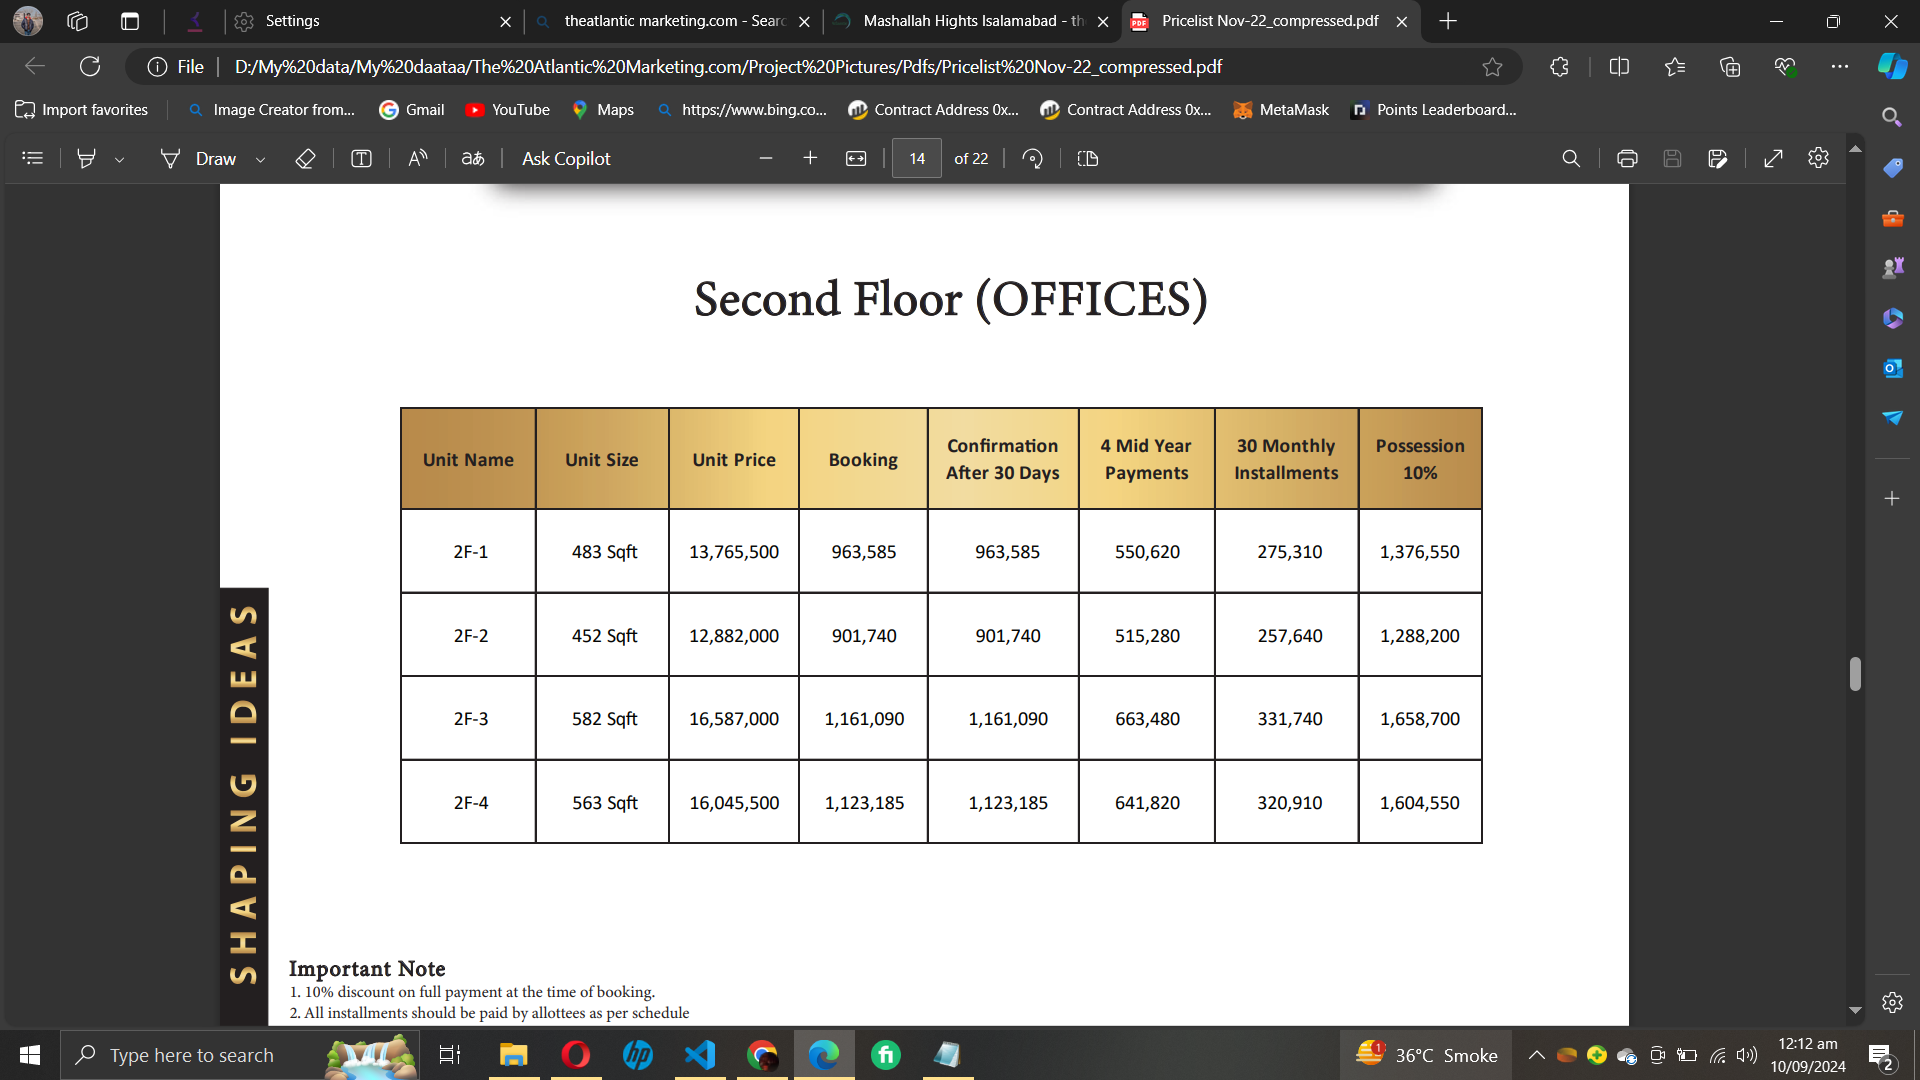Image resolution: width=1920 pixels, height=1080 pixels.
Task: Click the Zoom in plus icon
Action: tap(810, 158)
